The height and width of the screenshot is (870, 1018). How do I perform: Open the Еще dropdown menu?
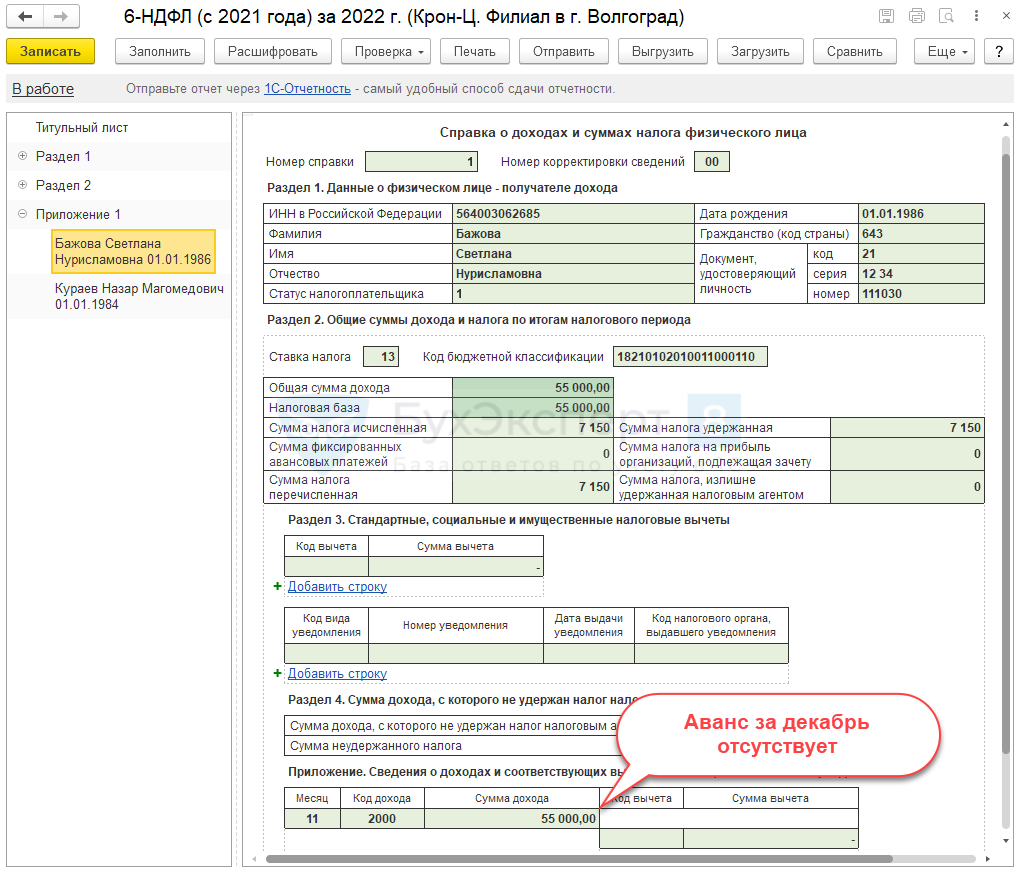tap(947, 51)
